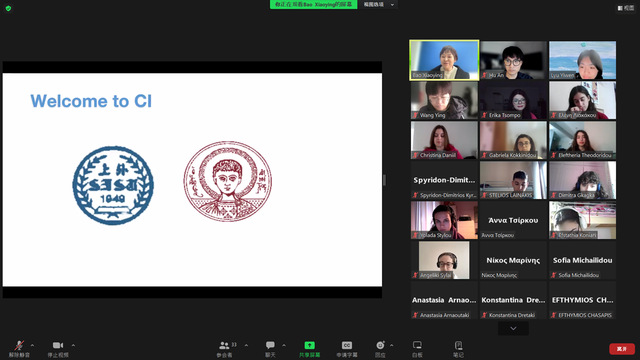
Task: Click divider handle between slide and gallery
Action: click(384, 180)
